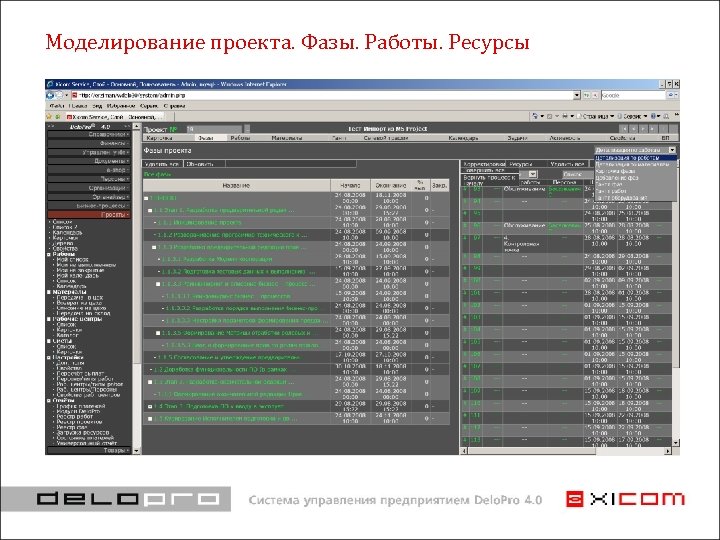This screenshot has height=540, width=720.
Task: Switch to the Карточка tab
Action: click(159, 138)
